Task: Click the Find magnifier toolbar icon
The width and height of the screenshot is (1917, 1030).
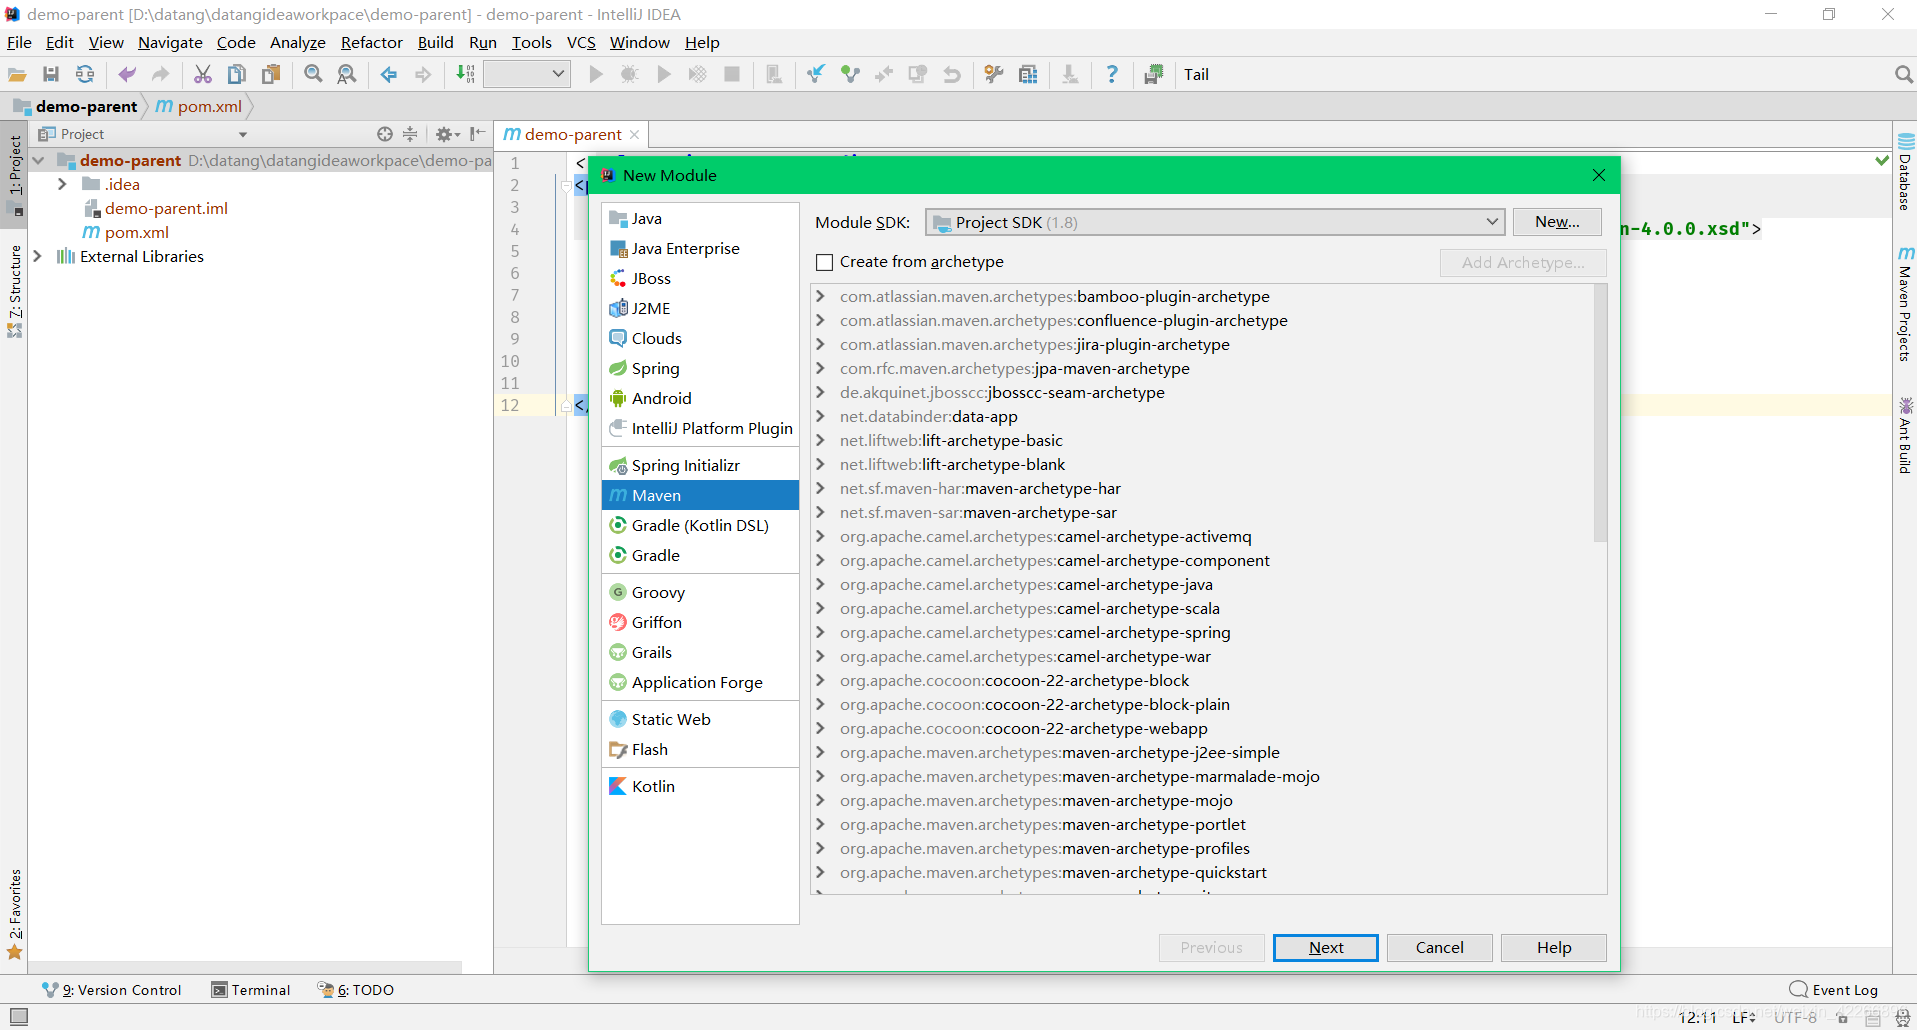Action: click(313, 74)
